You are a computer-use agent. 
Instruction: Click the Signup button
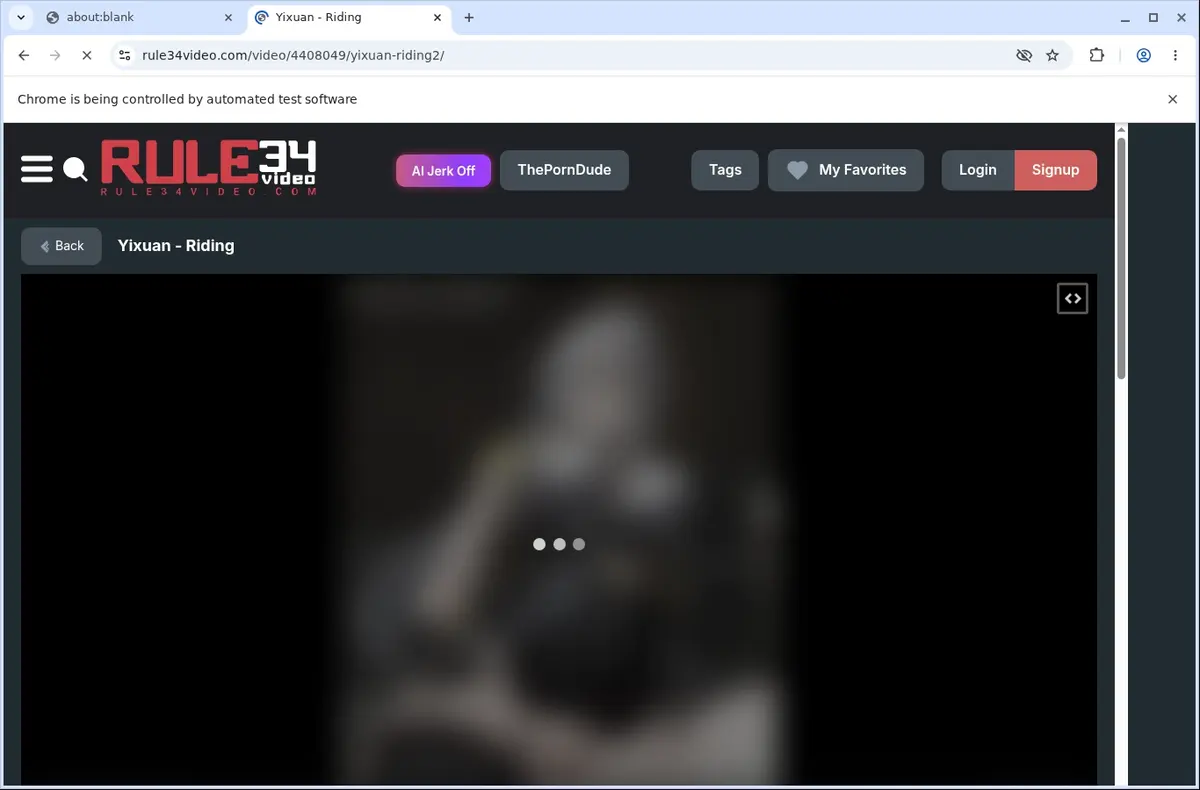(1056, 170)
